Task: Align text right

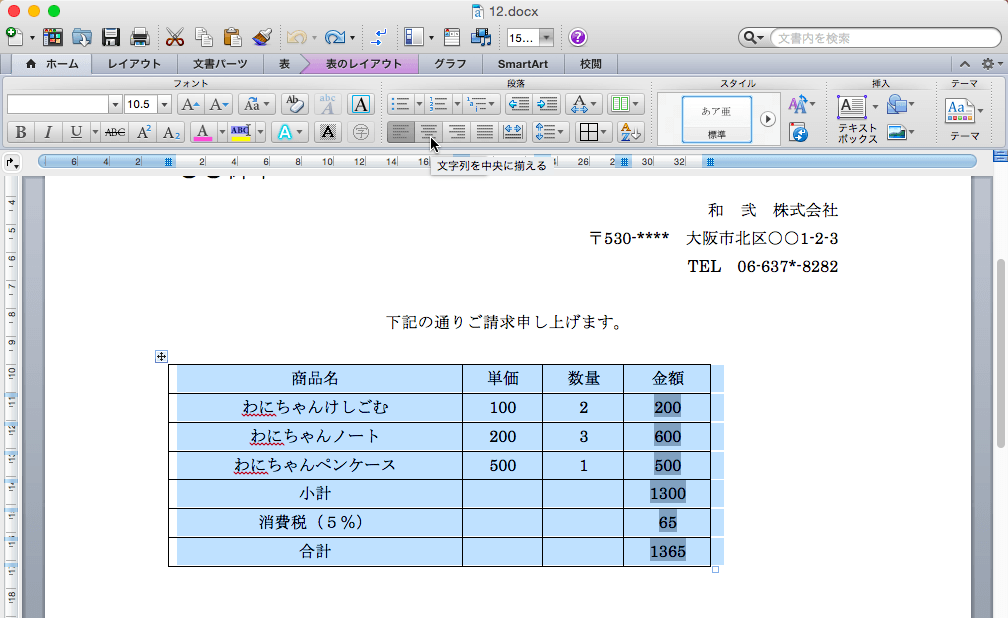Action: click(x=456, y=132)
